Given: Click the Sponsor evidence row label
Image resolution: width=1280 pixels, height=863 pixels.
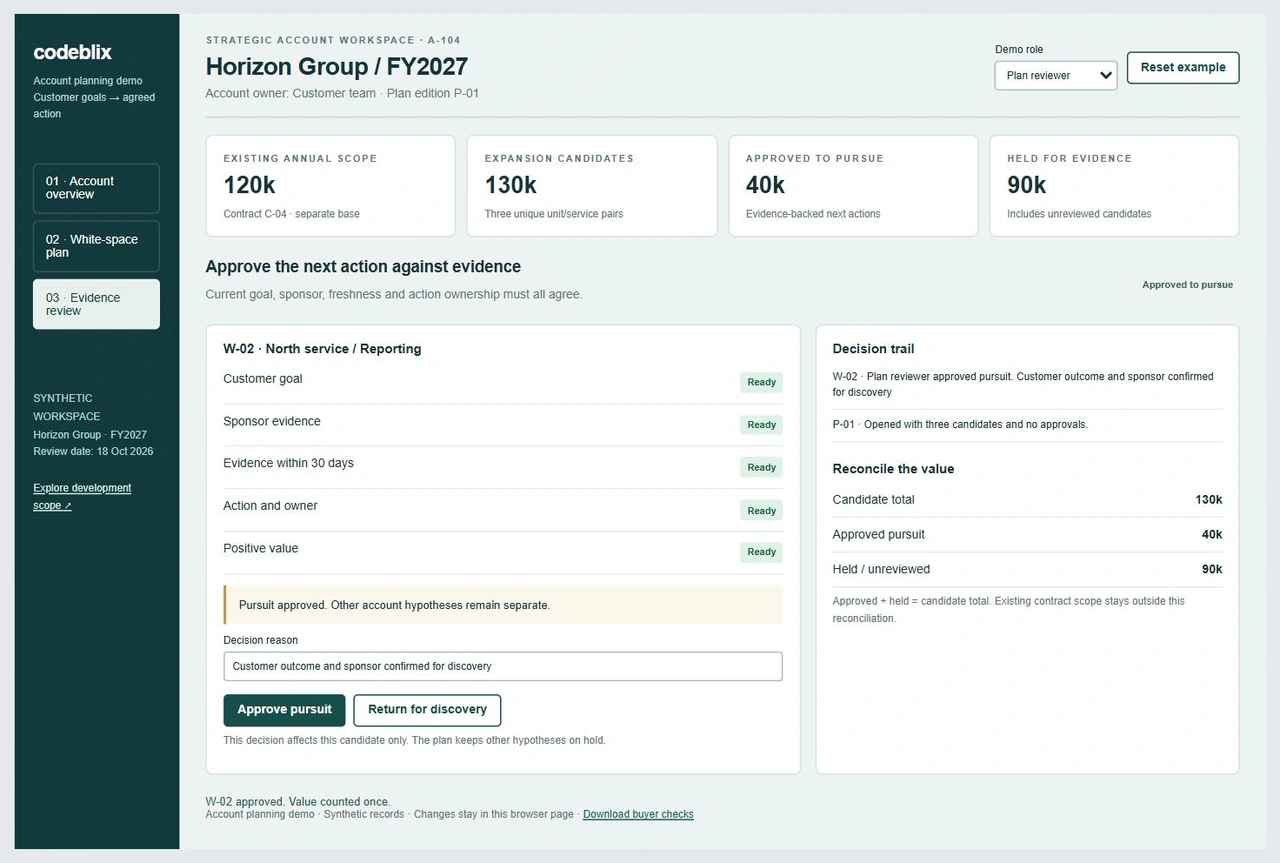Looking at the screenshot, I should (x=272, y=422).
